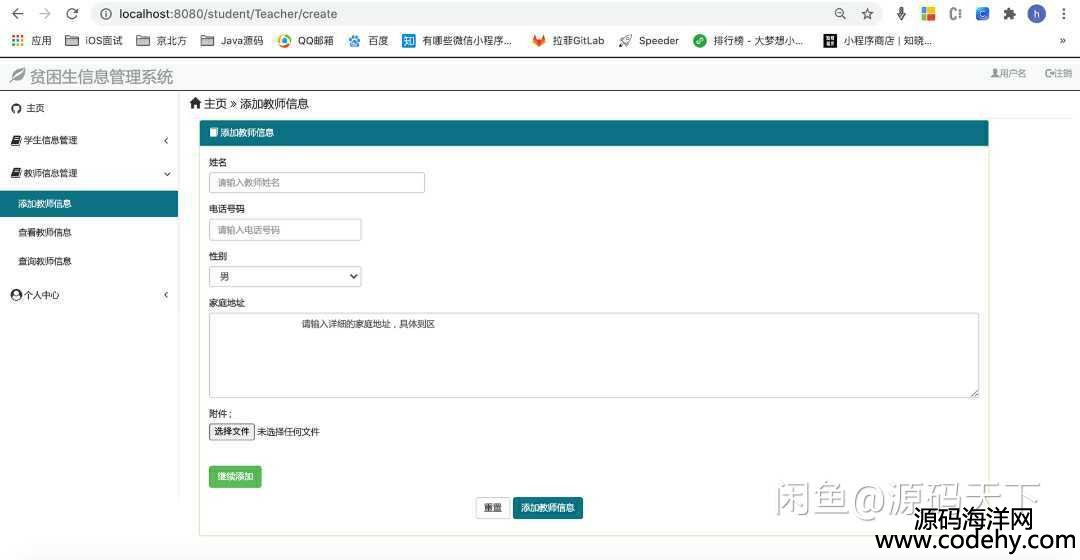
Task: Click the leaf logo beside system title
Action: (17, 76)
